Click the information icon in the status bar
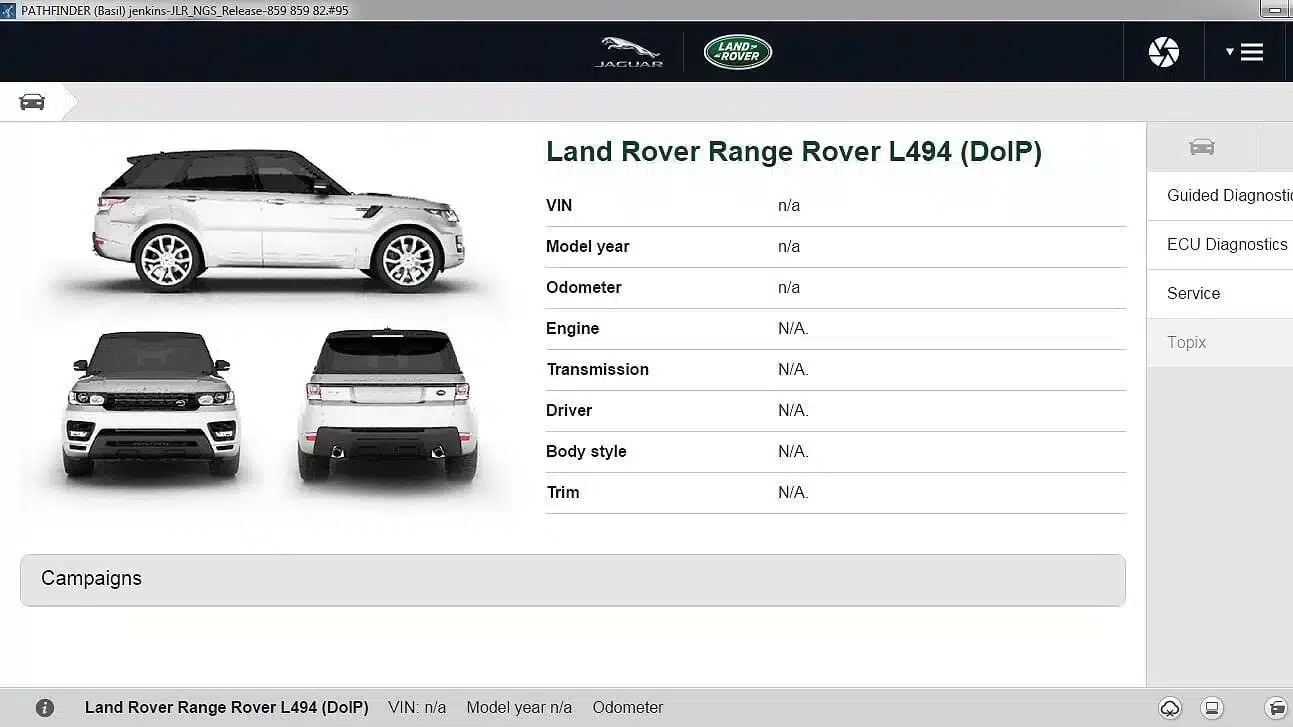 coord(47,707)
